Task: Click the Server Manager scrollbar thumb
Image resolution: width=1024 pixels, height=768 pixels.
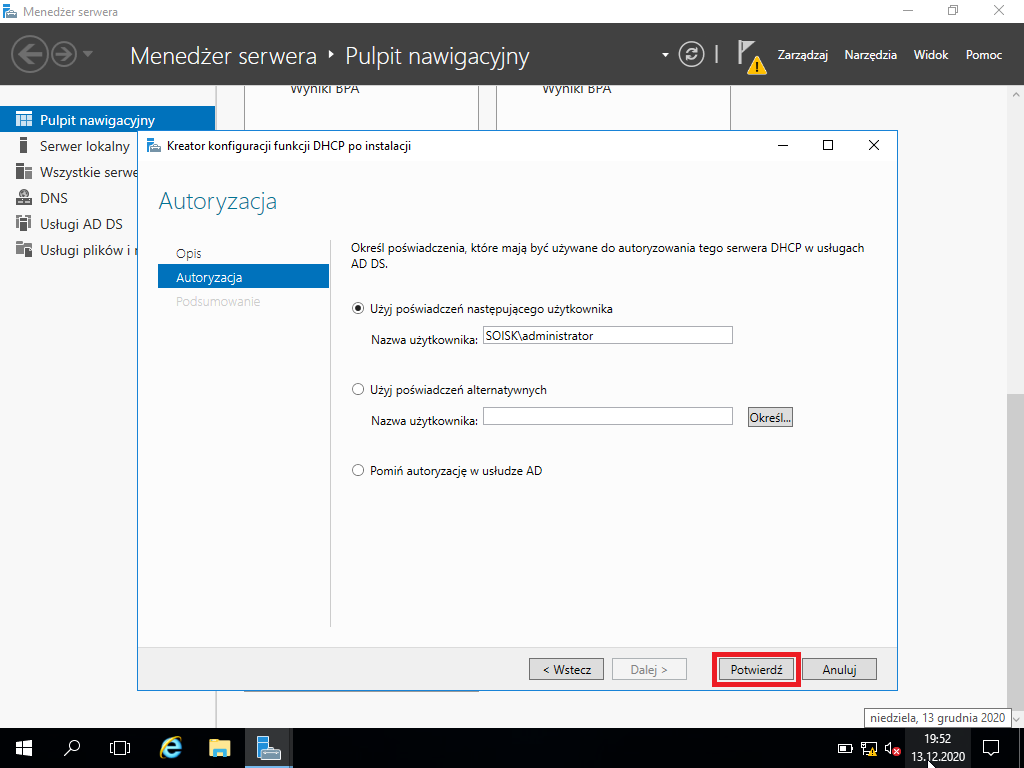Action: click(1016, 552)
